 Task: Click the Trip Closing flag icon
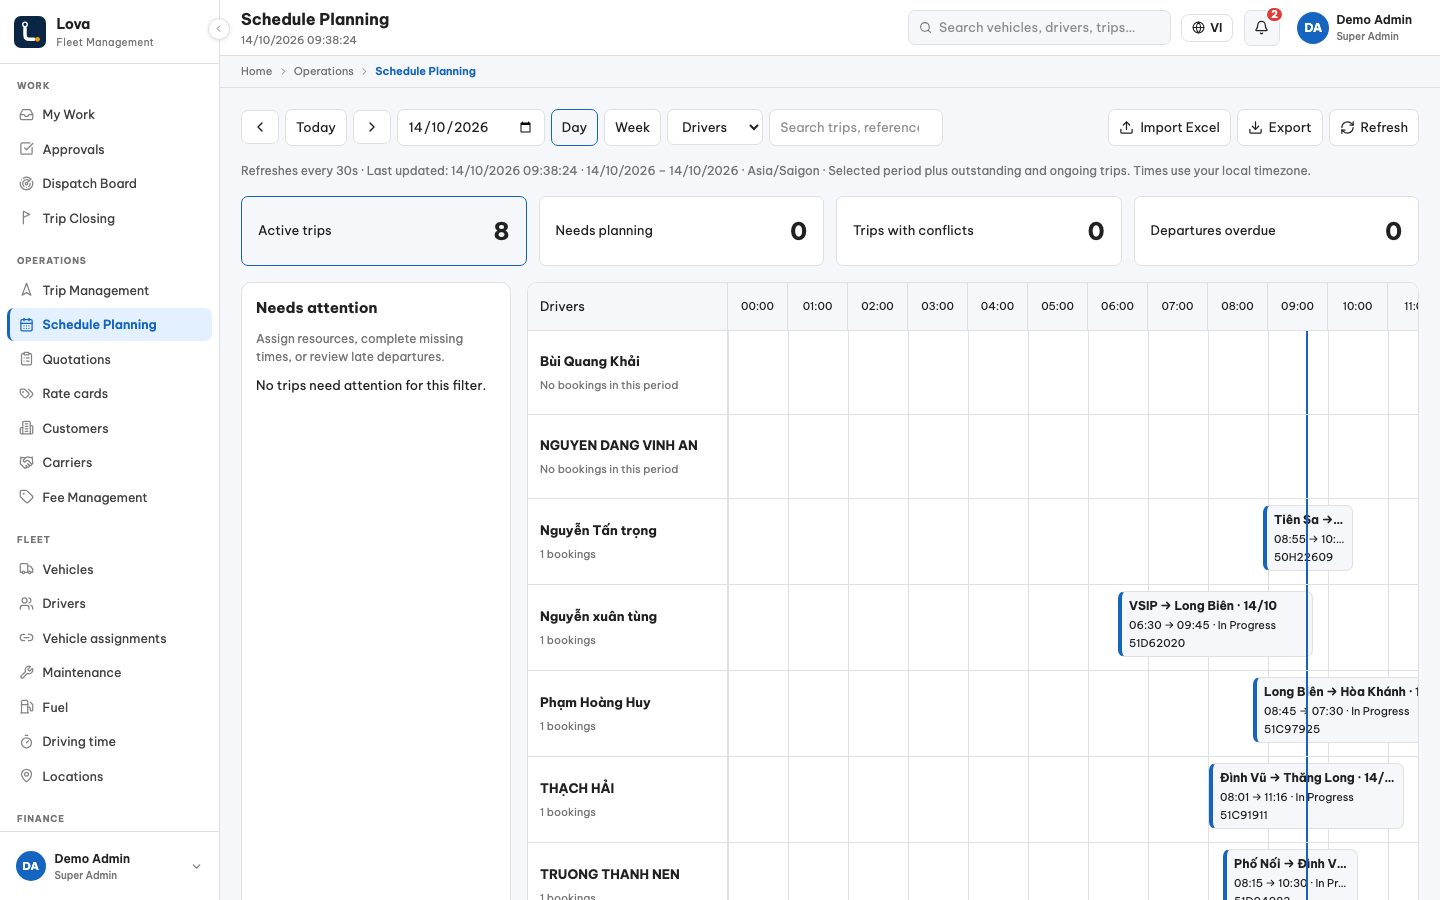27,218
